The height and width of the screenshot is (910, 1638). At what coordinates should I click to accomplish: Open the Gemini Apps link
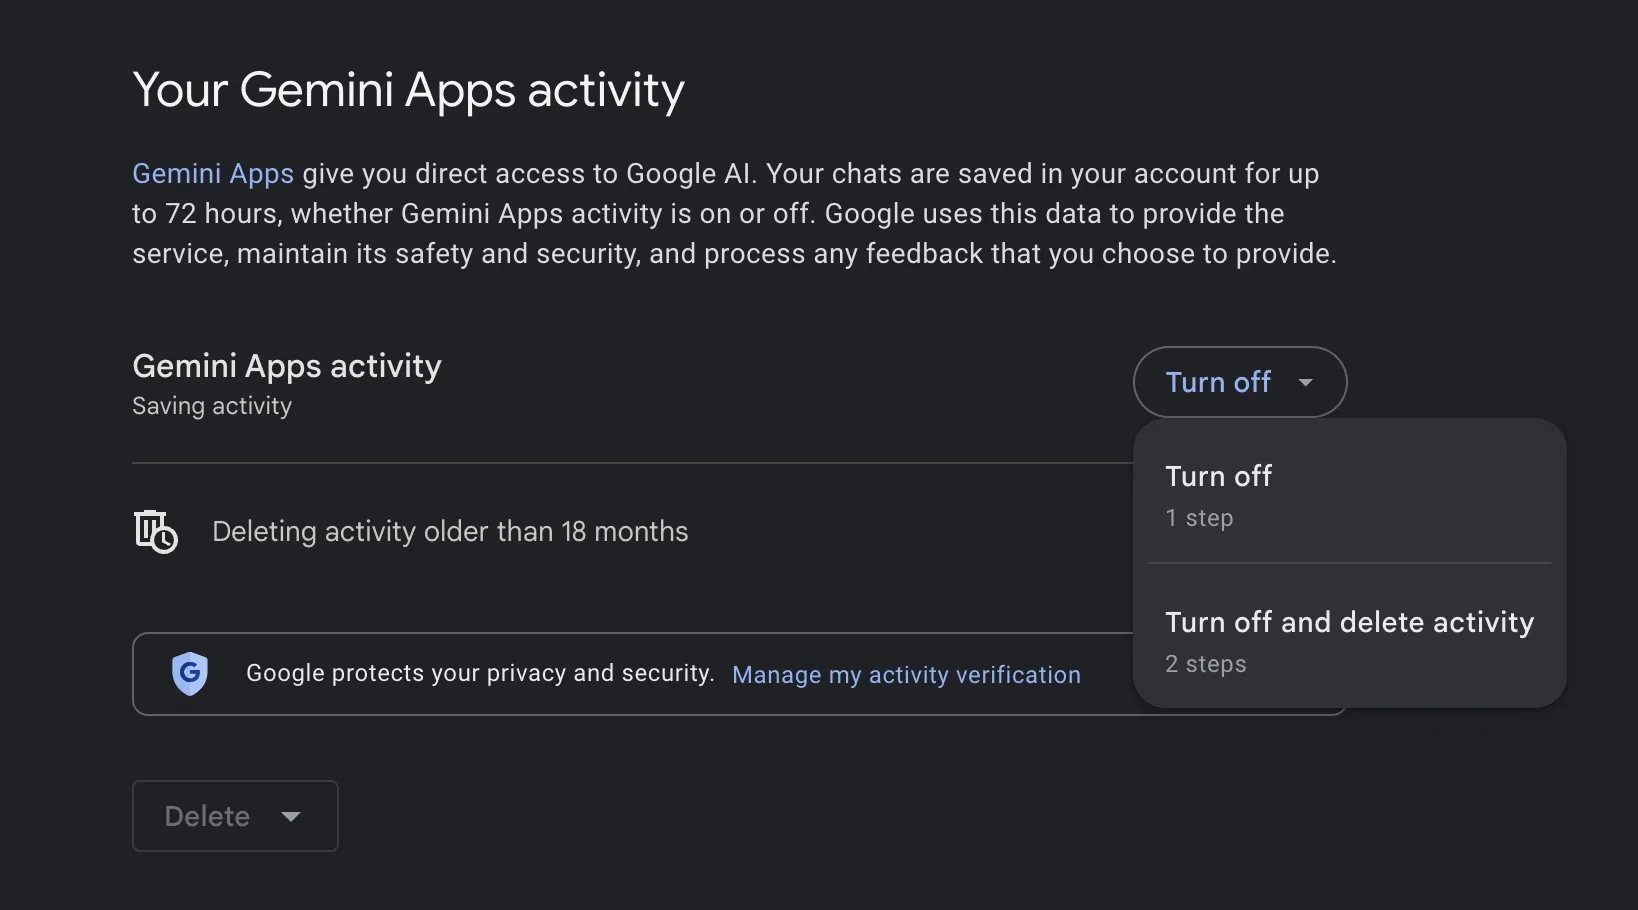click(x=213, y=174)
